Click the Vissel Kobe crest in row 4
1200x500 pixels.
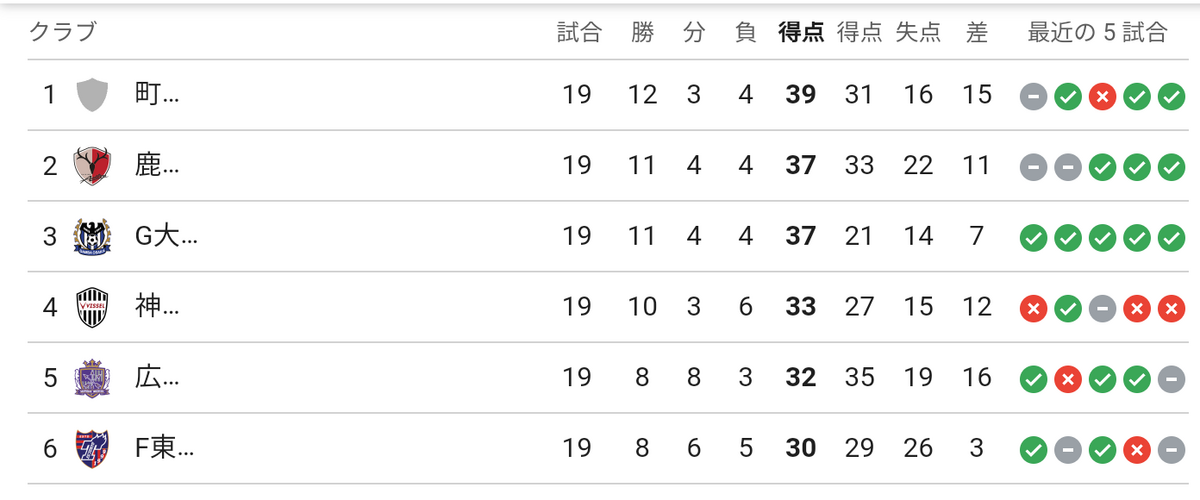tap(92, 307)
